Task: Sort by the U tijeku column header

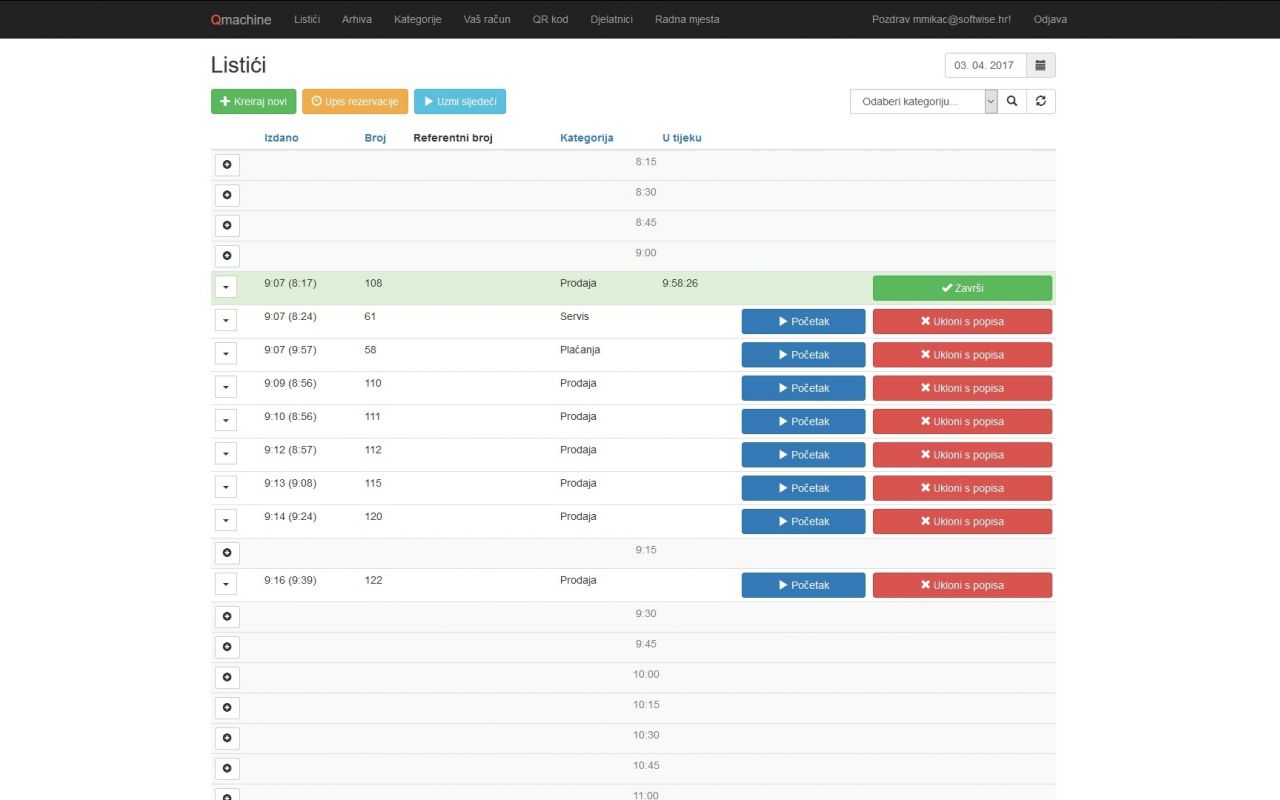Action: [682, 138]
